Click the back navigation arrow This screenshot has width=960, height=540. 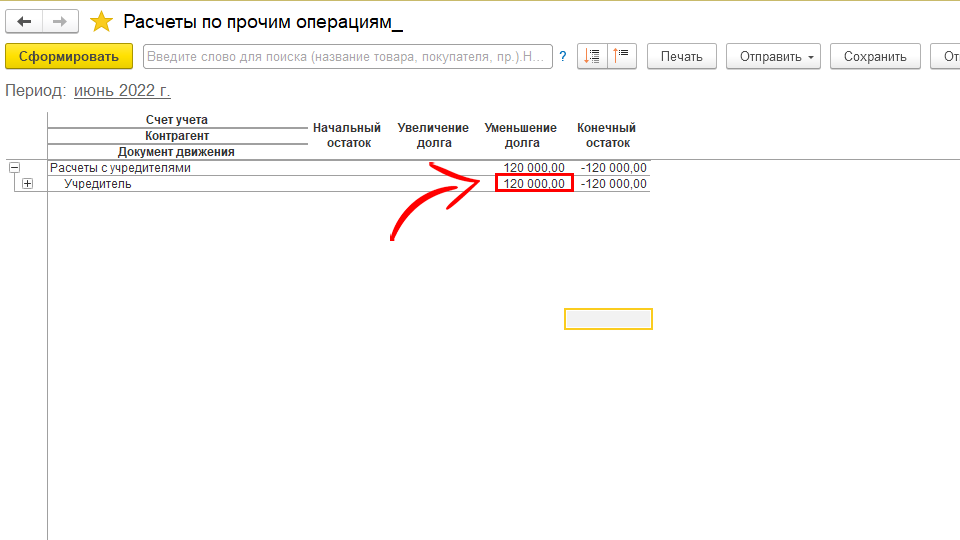click(x=25, y=21)
